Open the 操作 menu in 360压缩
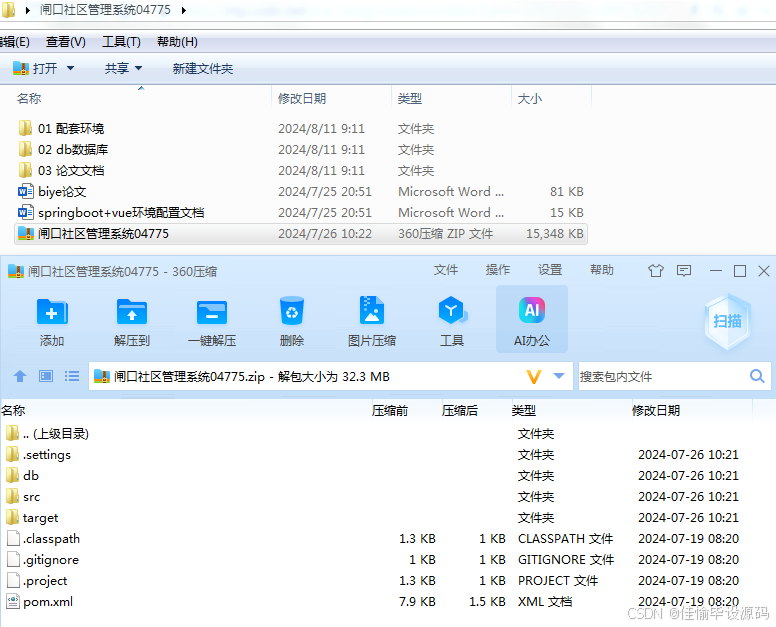This screenshot has height=627, width=776. [498, 270]
